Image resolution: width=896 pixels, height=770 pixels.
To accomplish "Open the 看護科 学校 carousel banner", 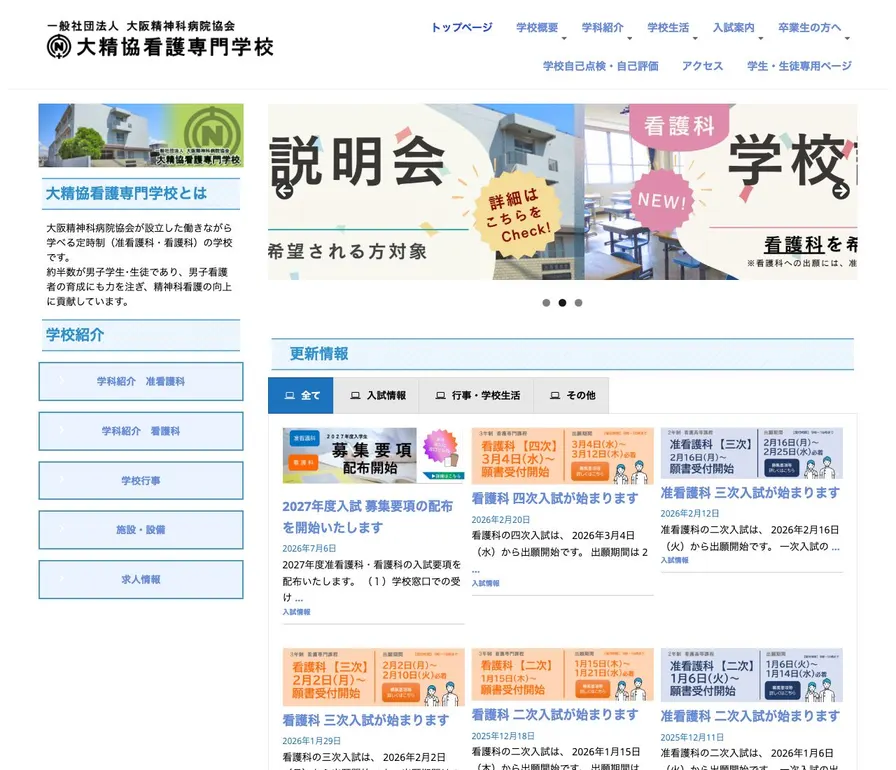I will 721,191.
